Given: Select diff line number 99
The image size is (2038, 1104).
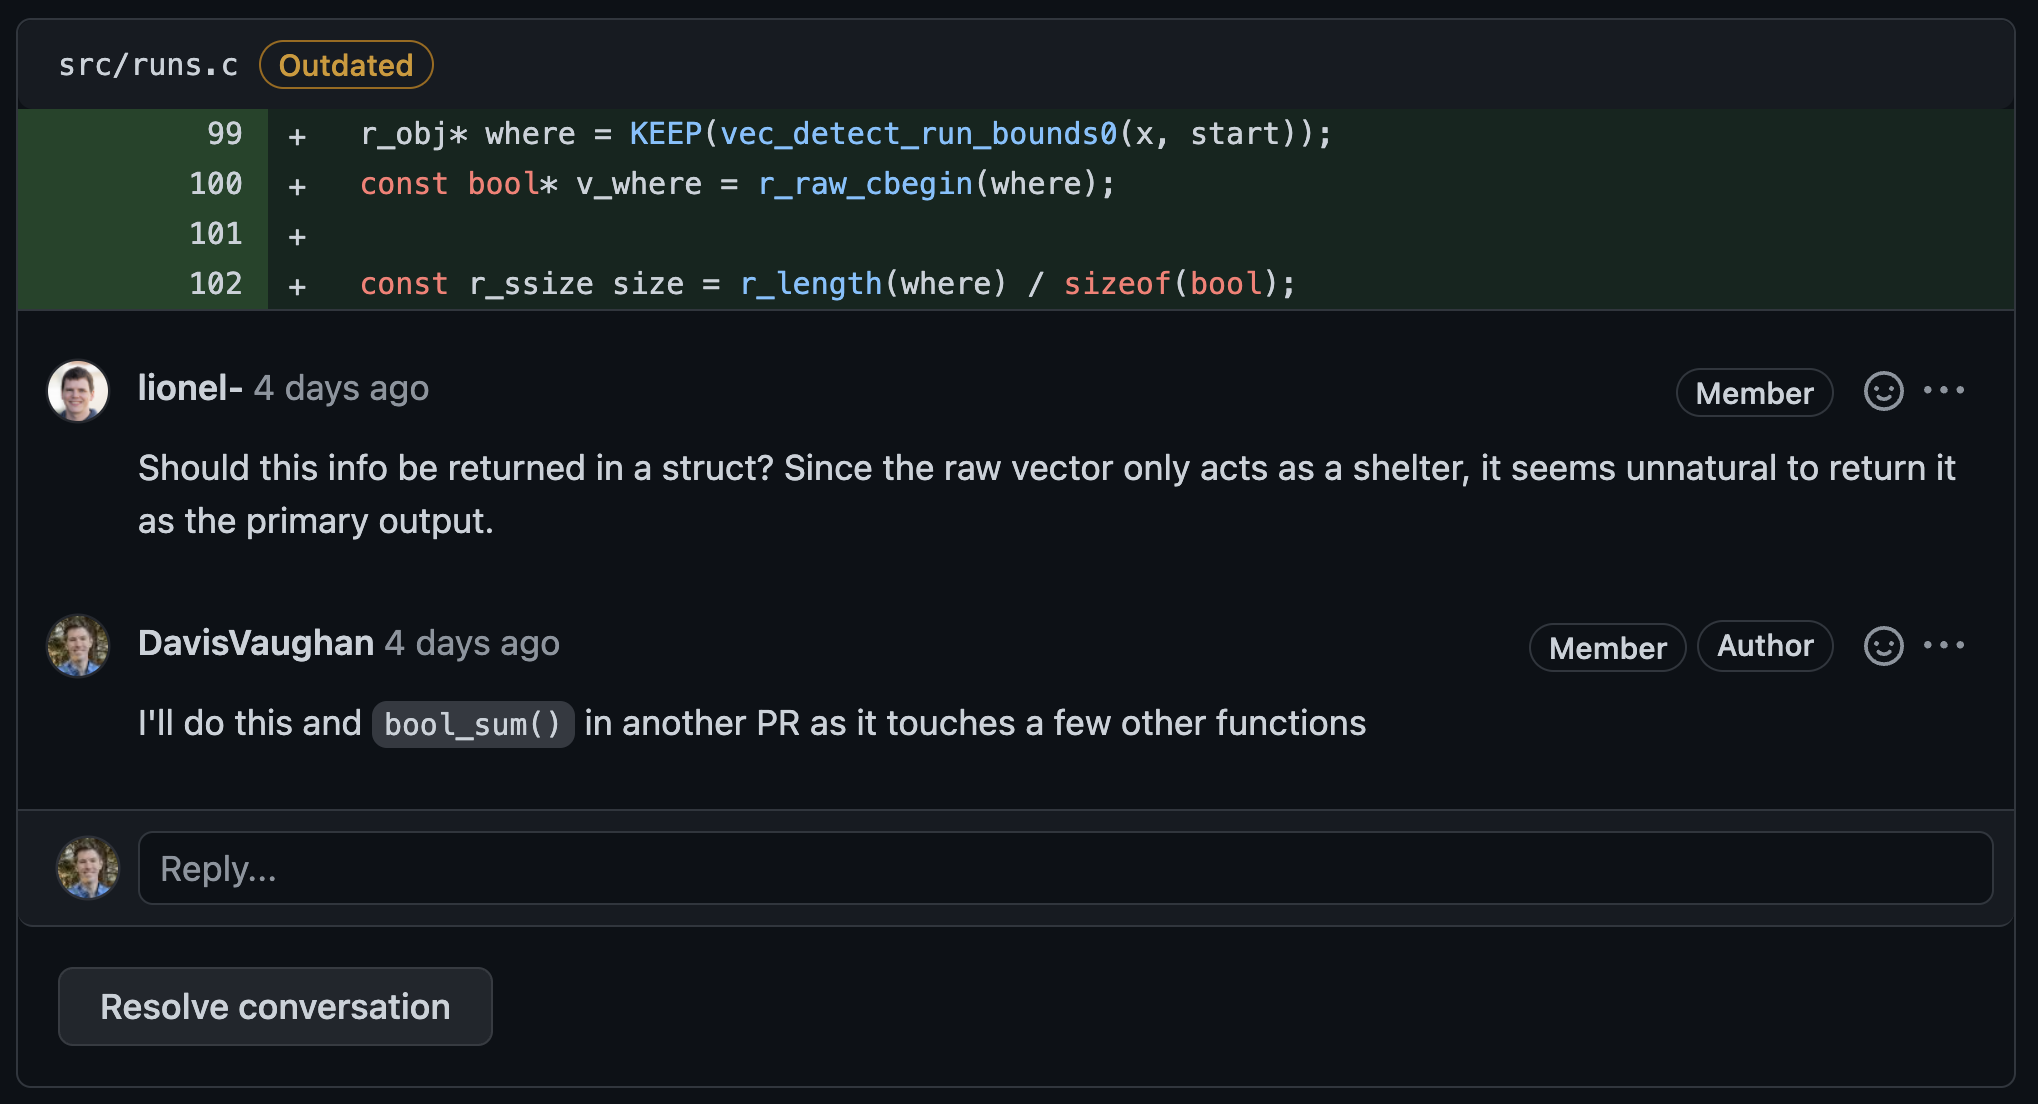Looking at the screenshot, I should tap(225, 134).
